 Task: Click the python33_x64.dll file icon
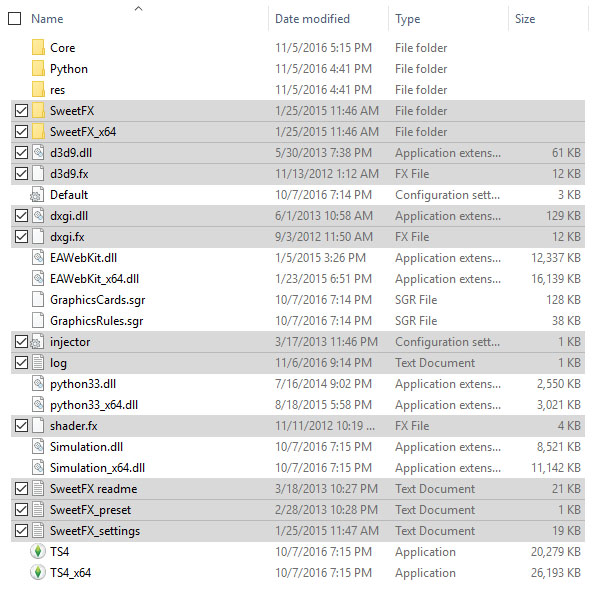coord(38,405)
